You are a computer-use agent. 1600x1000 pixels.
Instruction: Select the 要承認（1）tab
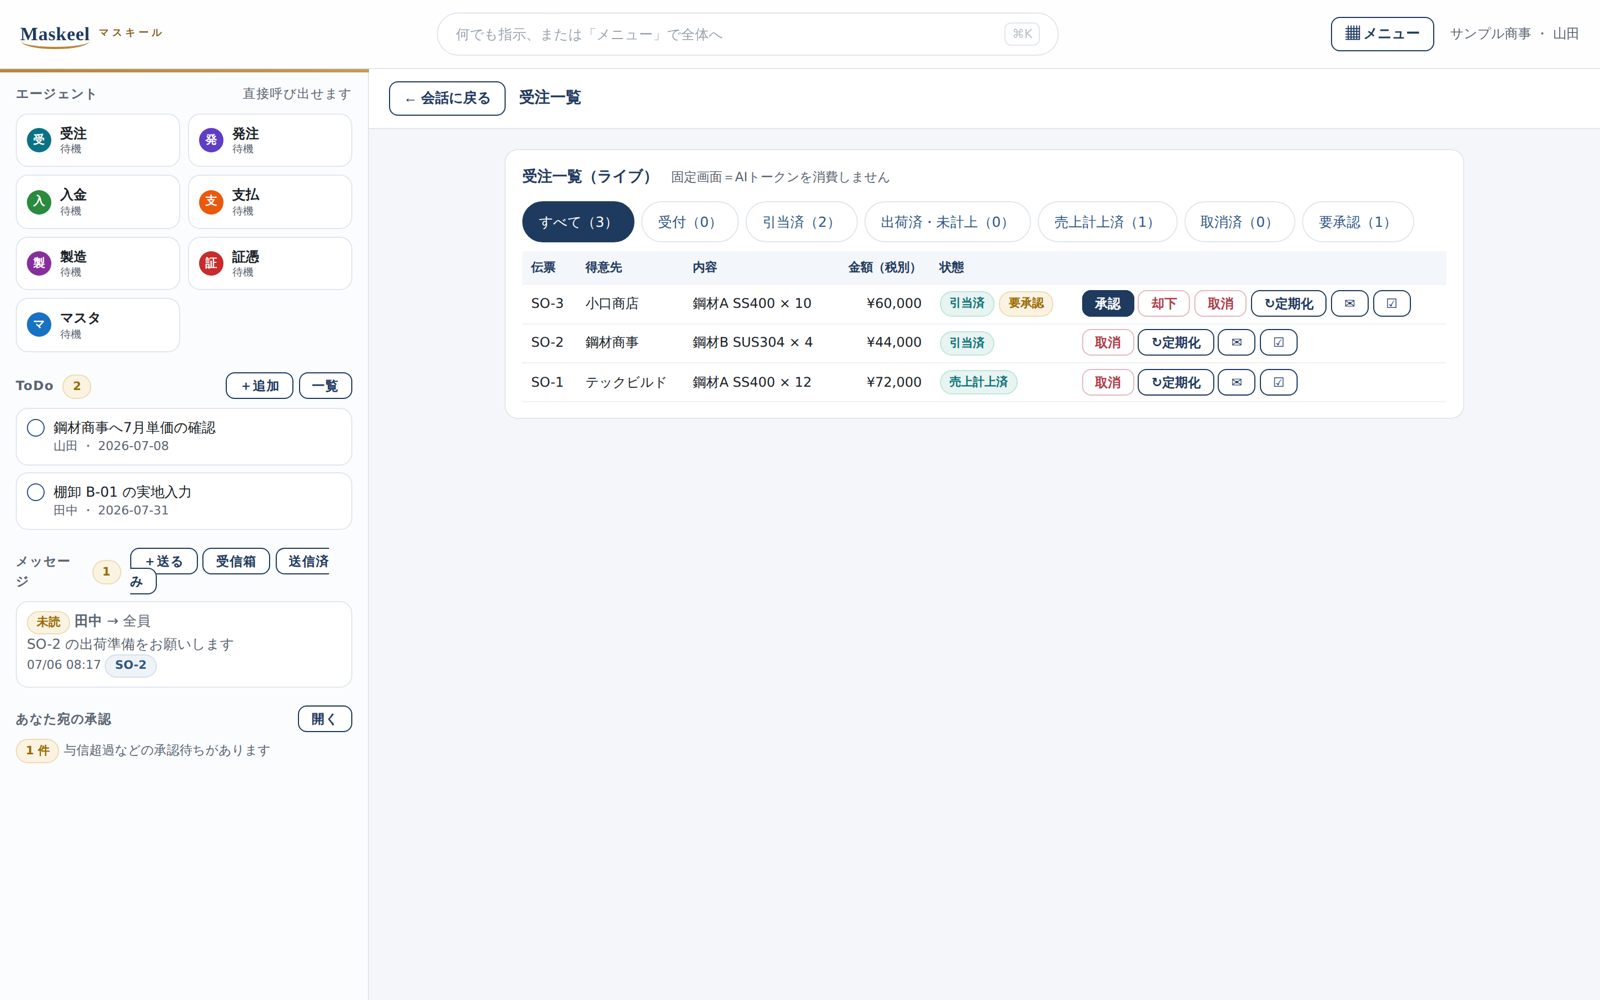pyautogui.click(x=1357, y=222)
